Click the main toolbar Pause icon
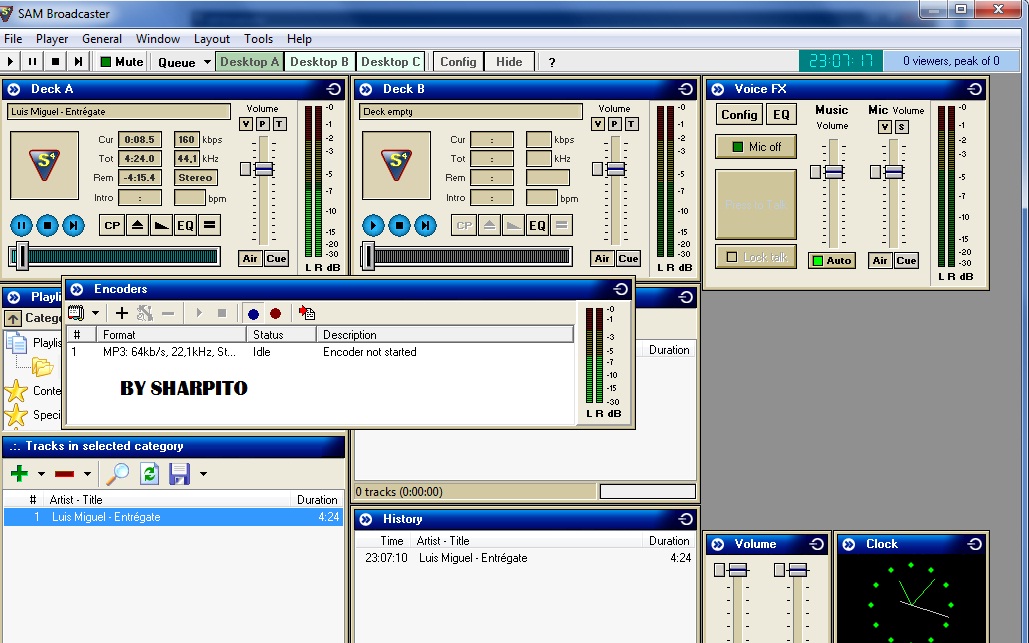Image resolution: width=1029 pixels, height=643 pixels. 32,62
